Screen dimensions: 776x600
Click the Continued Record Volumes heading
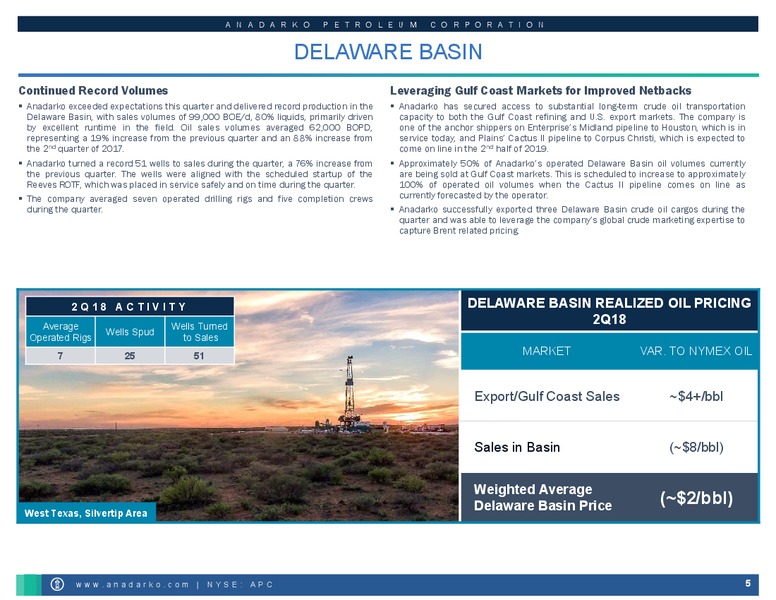93,91
